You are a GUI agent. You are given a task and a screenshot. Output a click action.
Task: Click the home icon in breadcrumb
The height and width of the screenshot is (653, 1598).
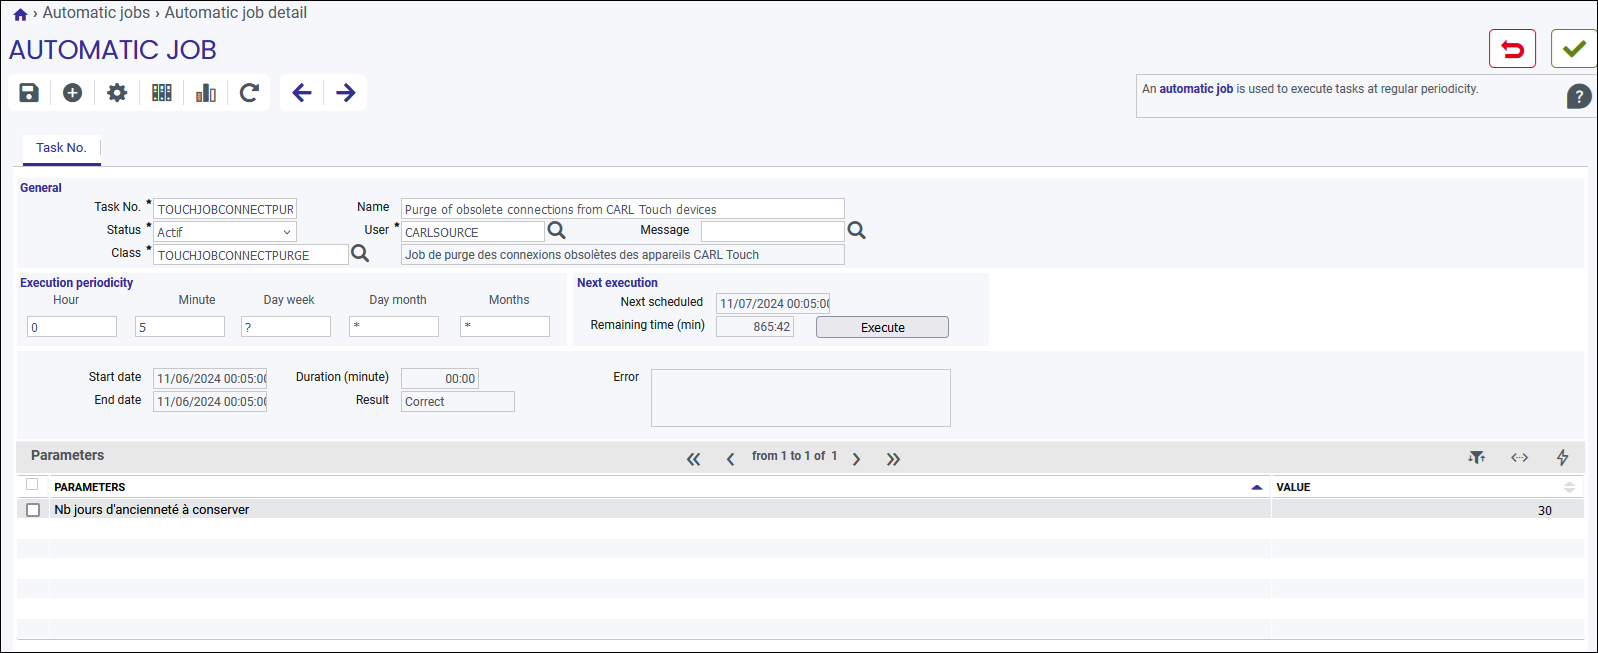coord(20,14)
